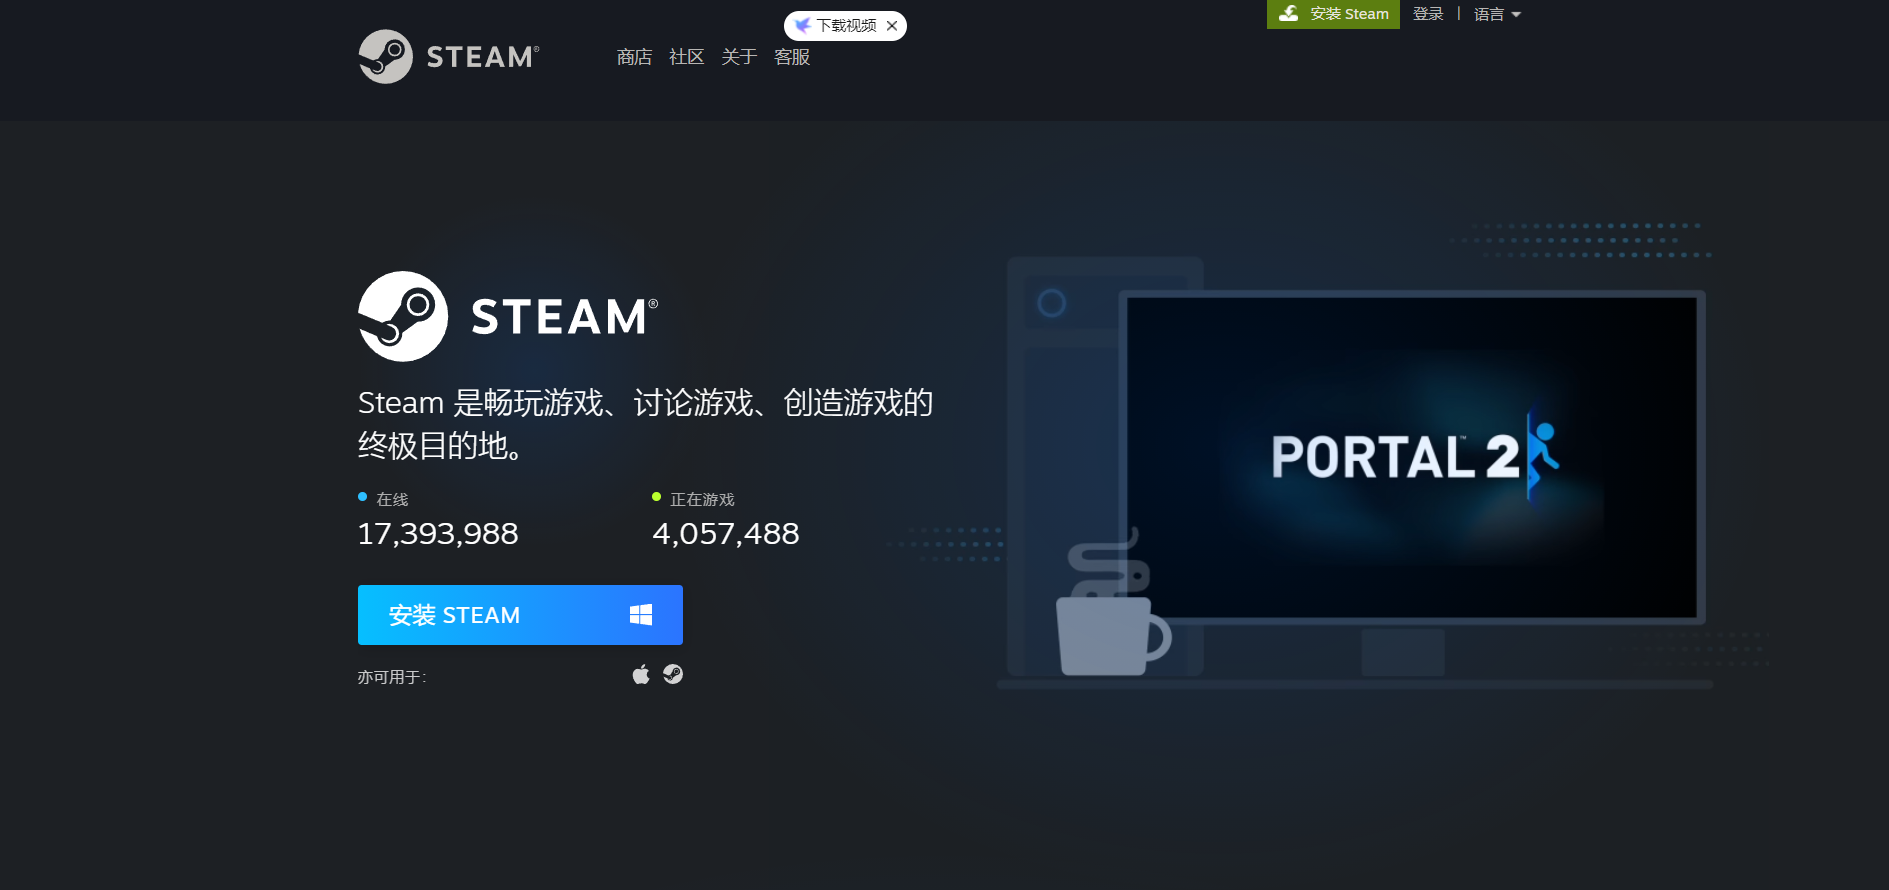Click the green 安装 Steam header button

tap(1333, 14)
